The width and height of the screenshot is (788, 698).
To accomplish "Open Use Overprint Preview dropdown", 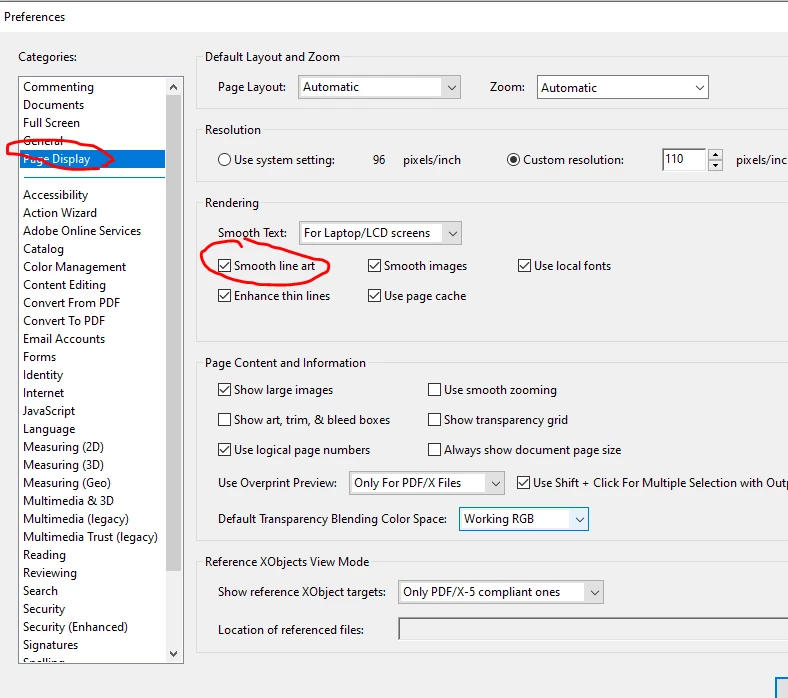I will point(427,483).
